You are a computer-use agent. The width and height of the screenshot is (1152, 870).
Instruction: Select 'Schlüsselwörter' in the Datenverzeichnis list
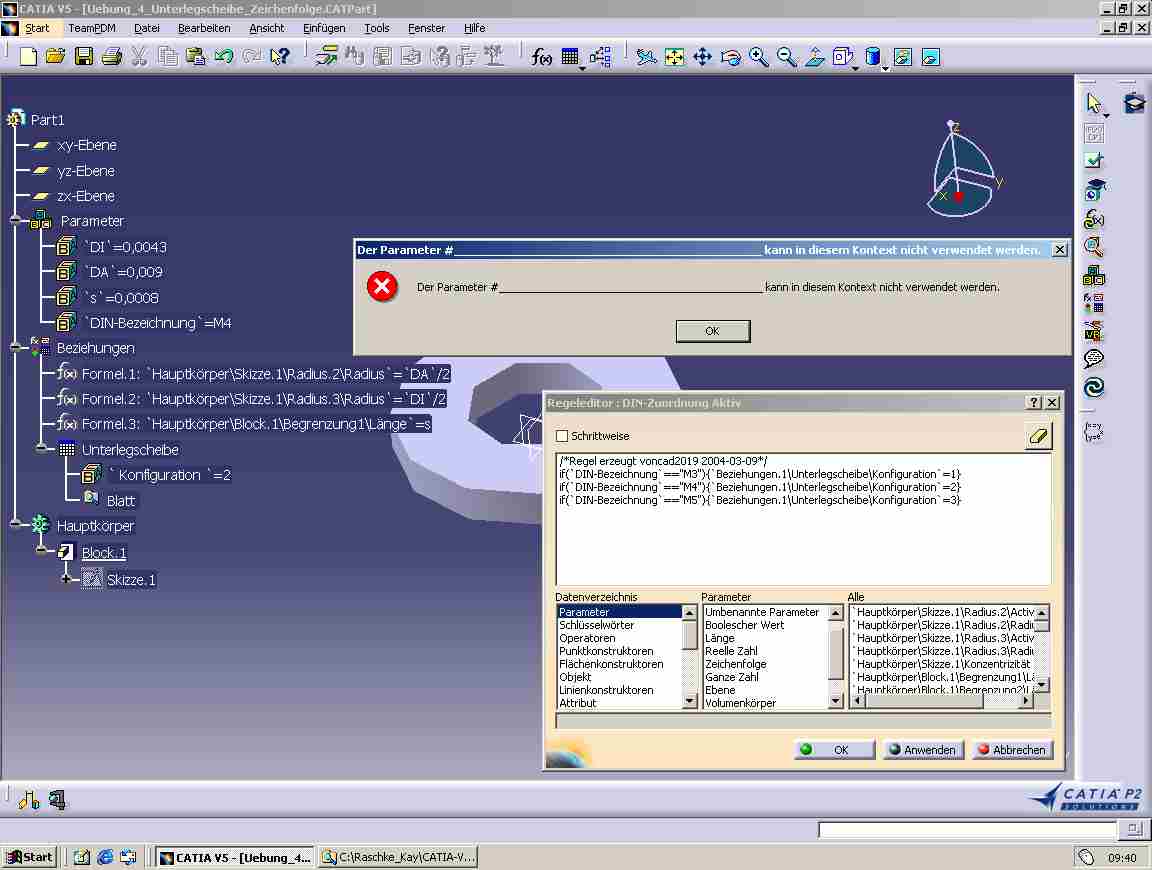[x=597, y=625]
